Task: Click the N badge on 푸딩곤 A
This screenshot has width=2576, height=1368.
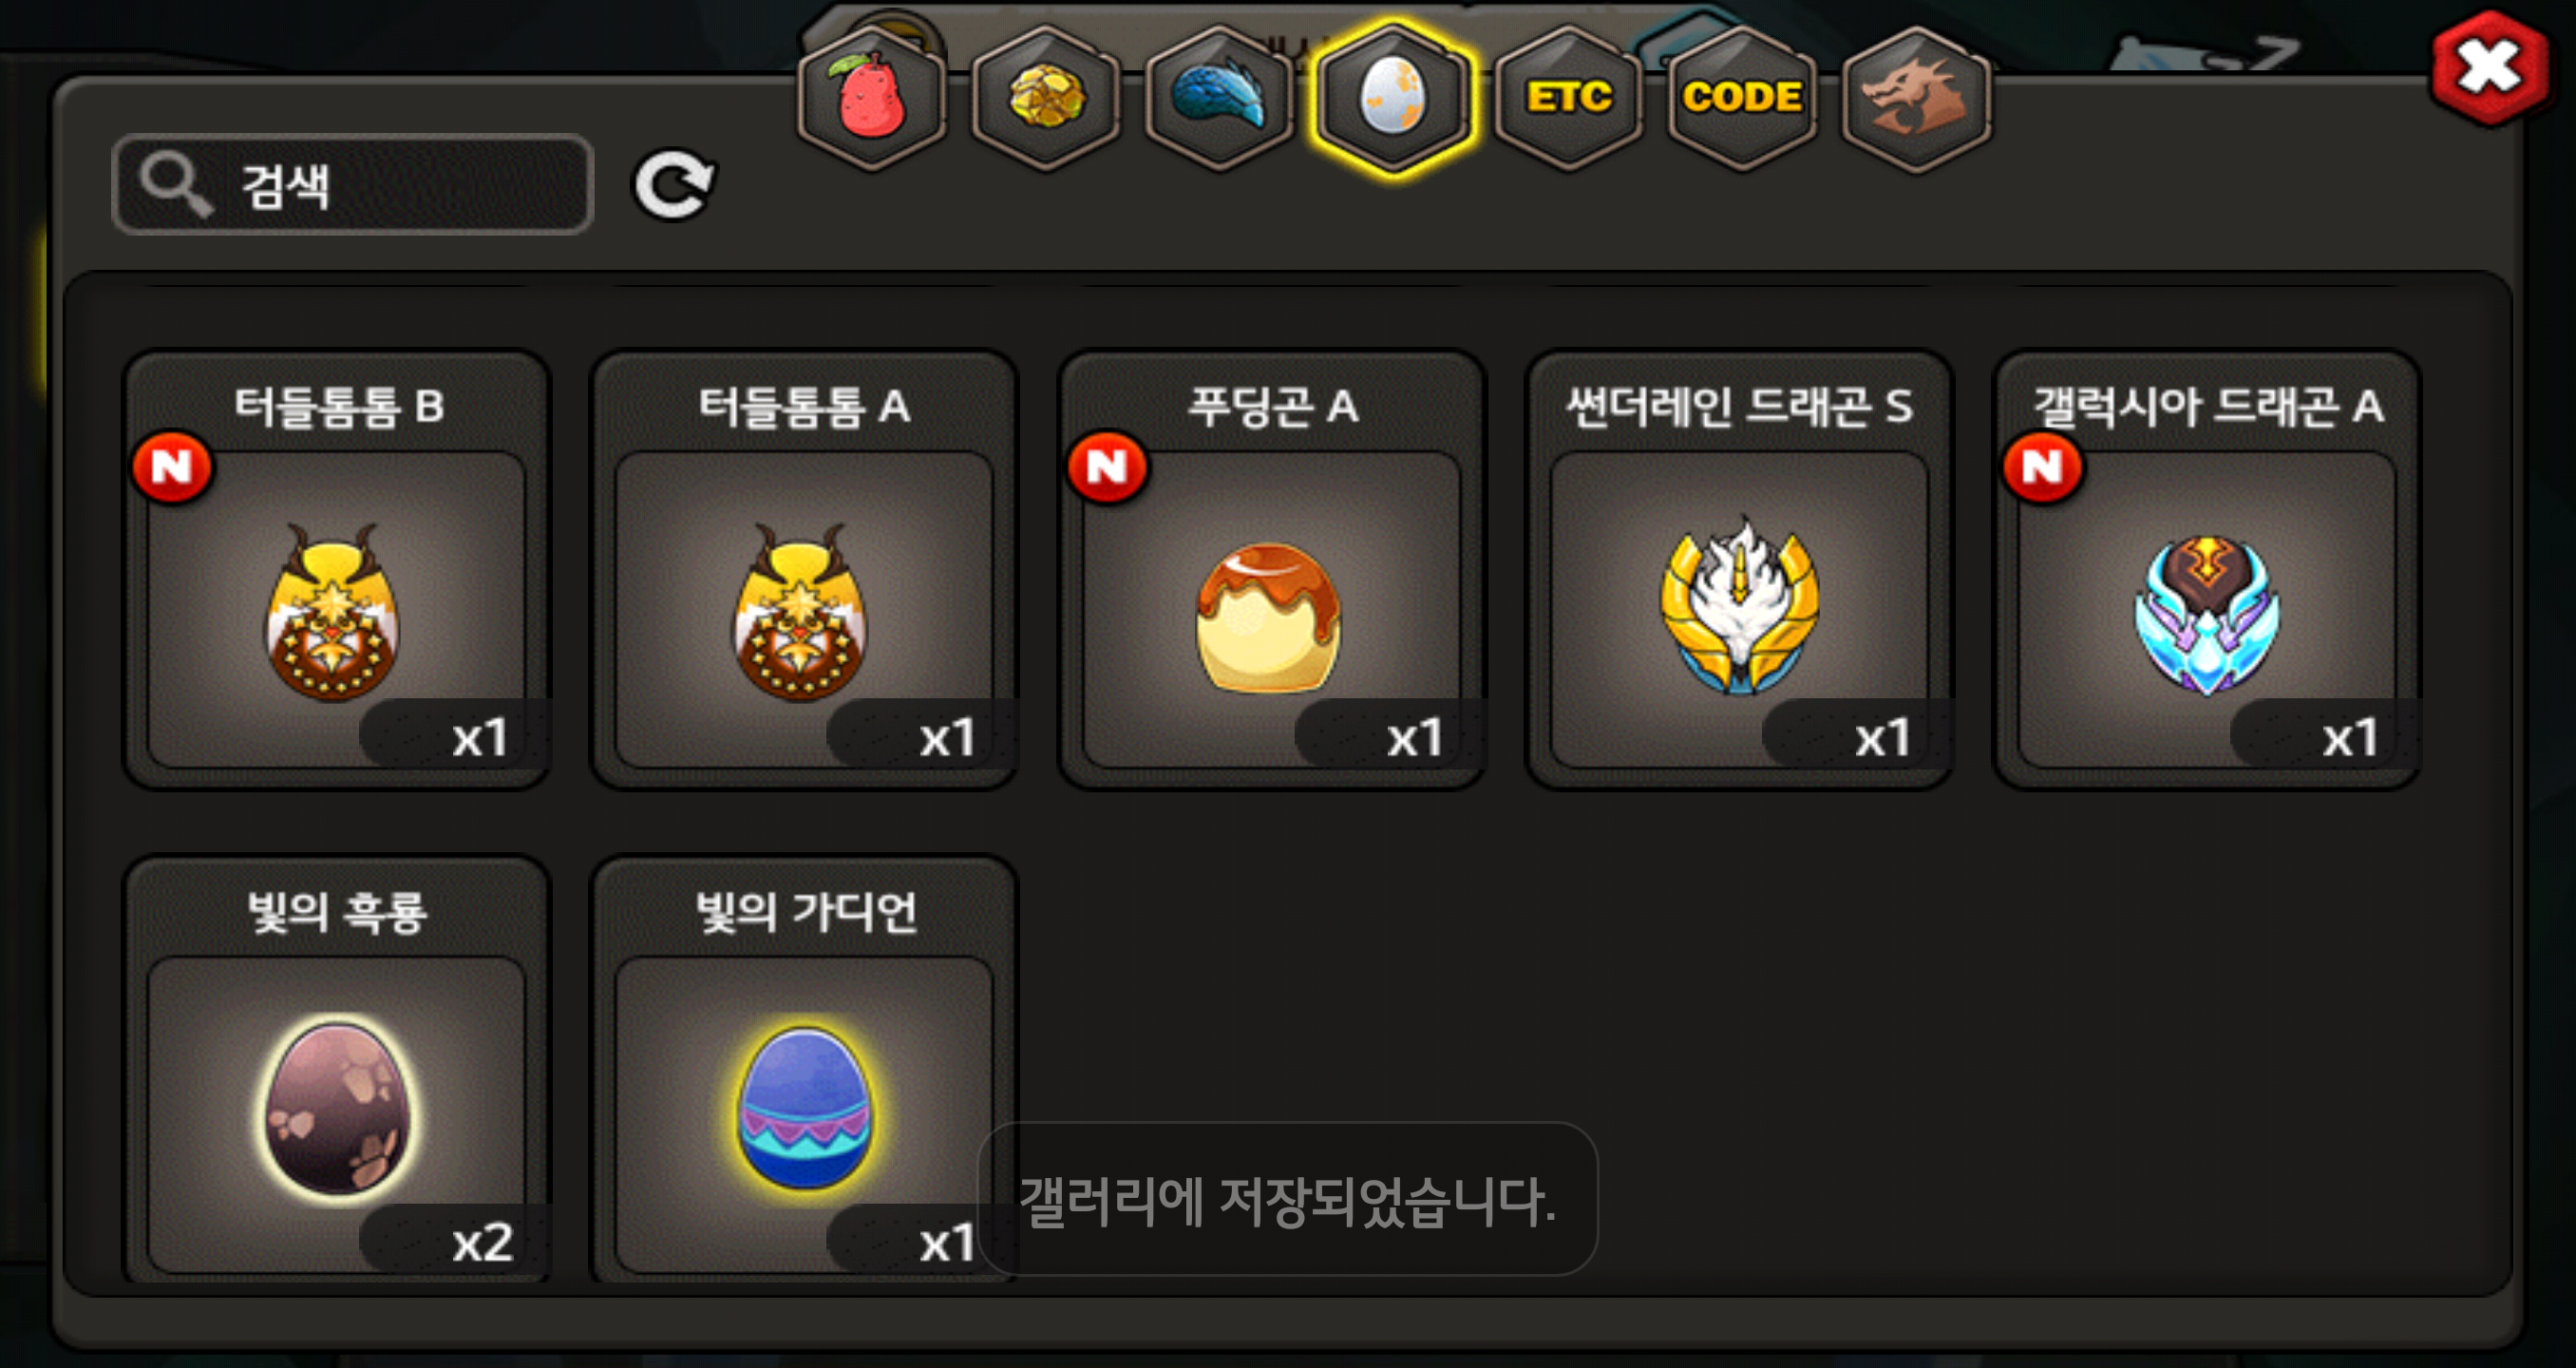Action: tap(1107, 467)
